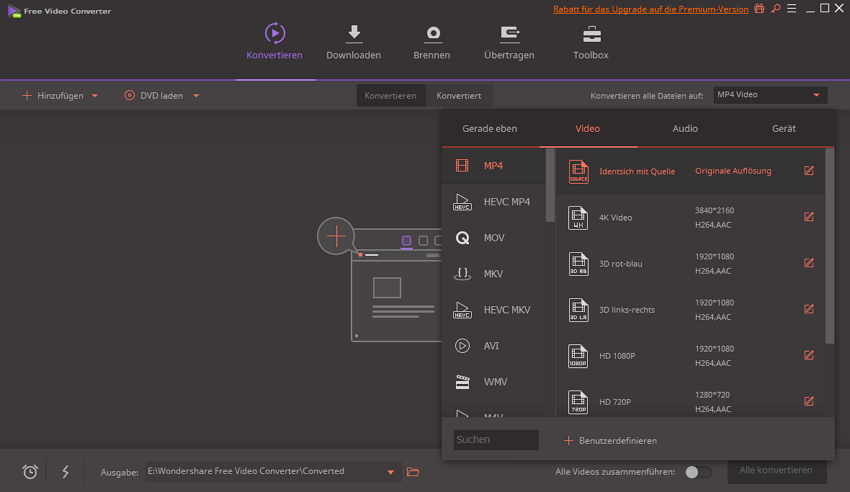Open the output folder icon
This screenshot has height=492, width=850.
coord(413,471)
